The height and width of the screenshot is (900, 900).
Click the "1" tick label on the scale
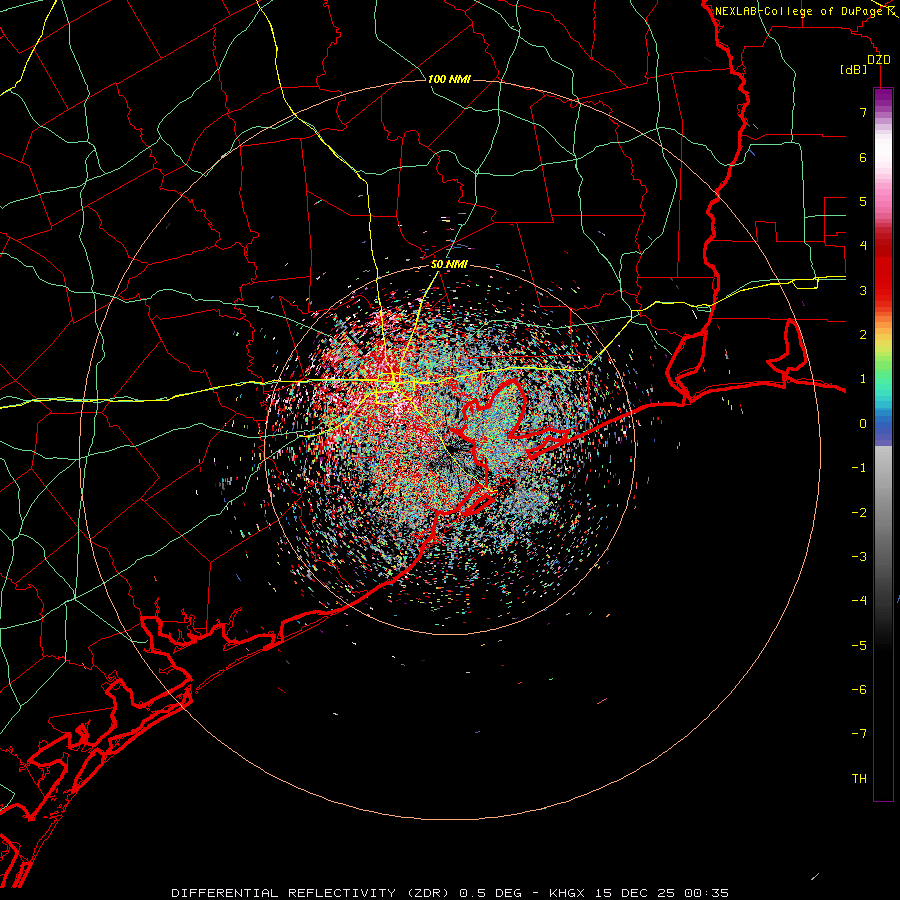tap(863, 379)
